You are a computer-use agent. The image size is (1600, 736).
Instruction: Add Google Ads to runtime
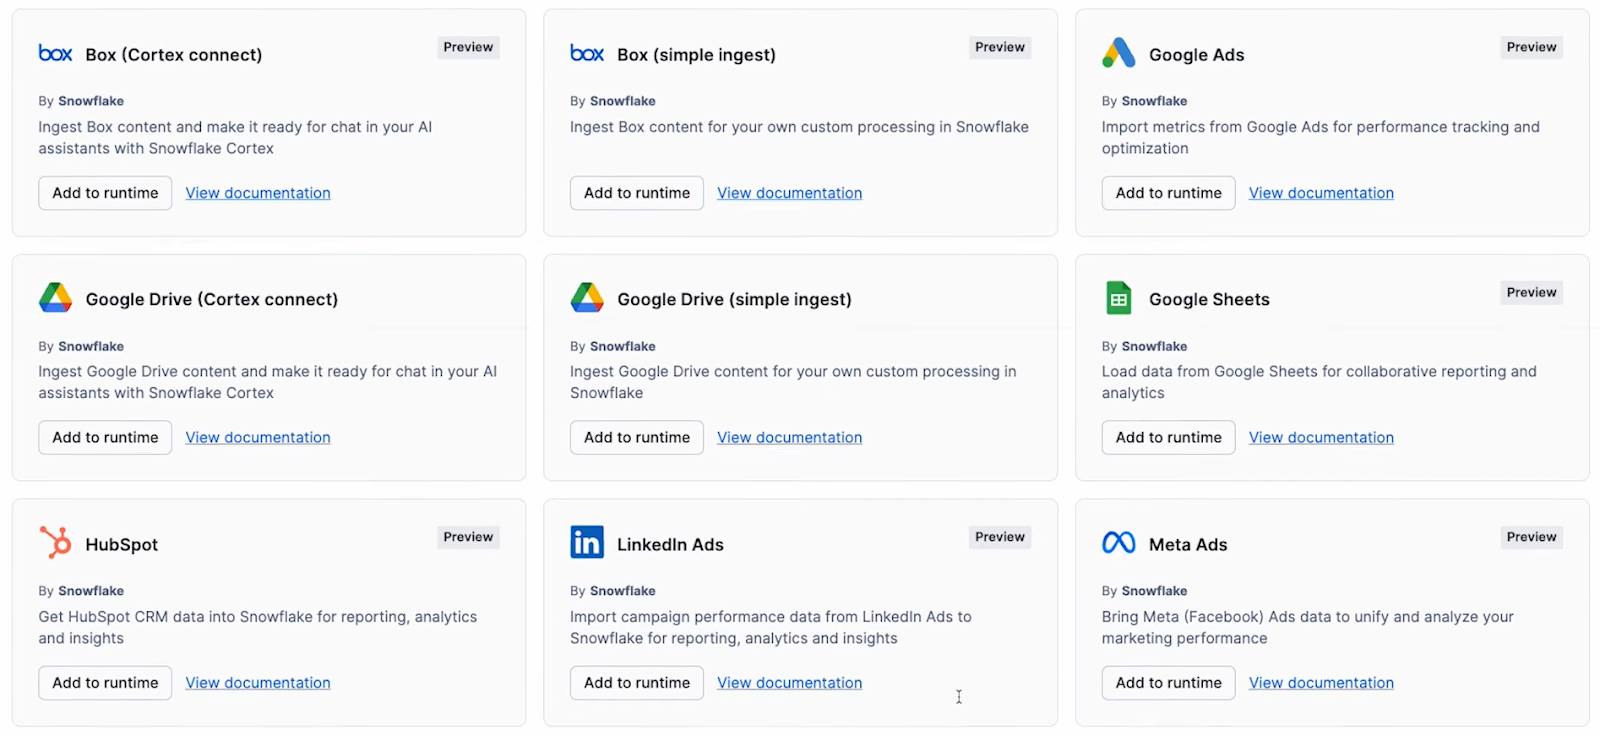tap(1168, 193)
